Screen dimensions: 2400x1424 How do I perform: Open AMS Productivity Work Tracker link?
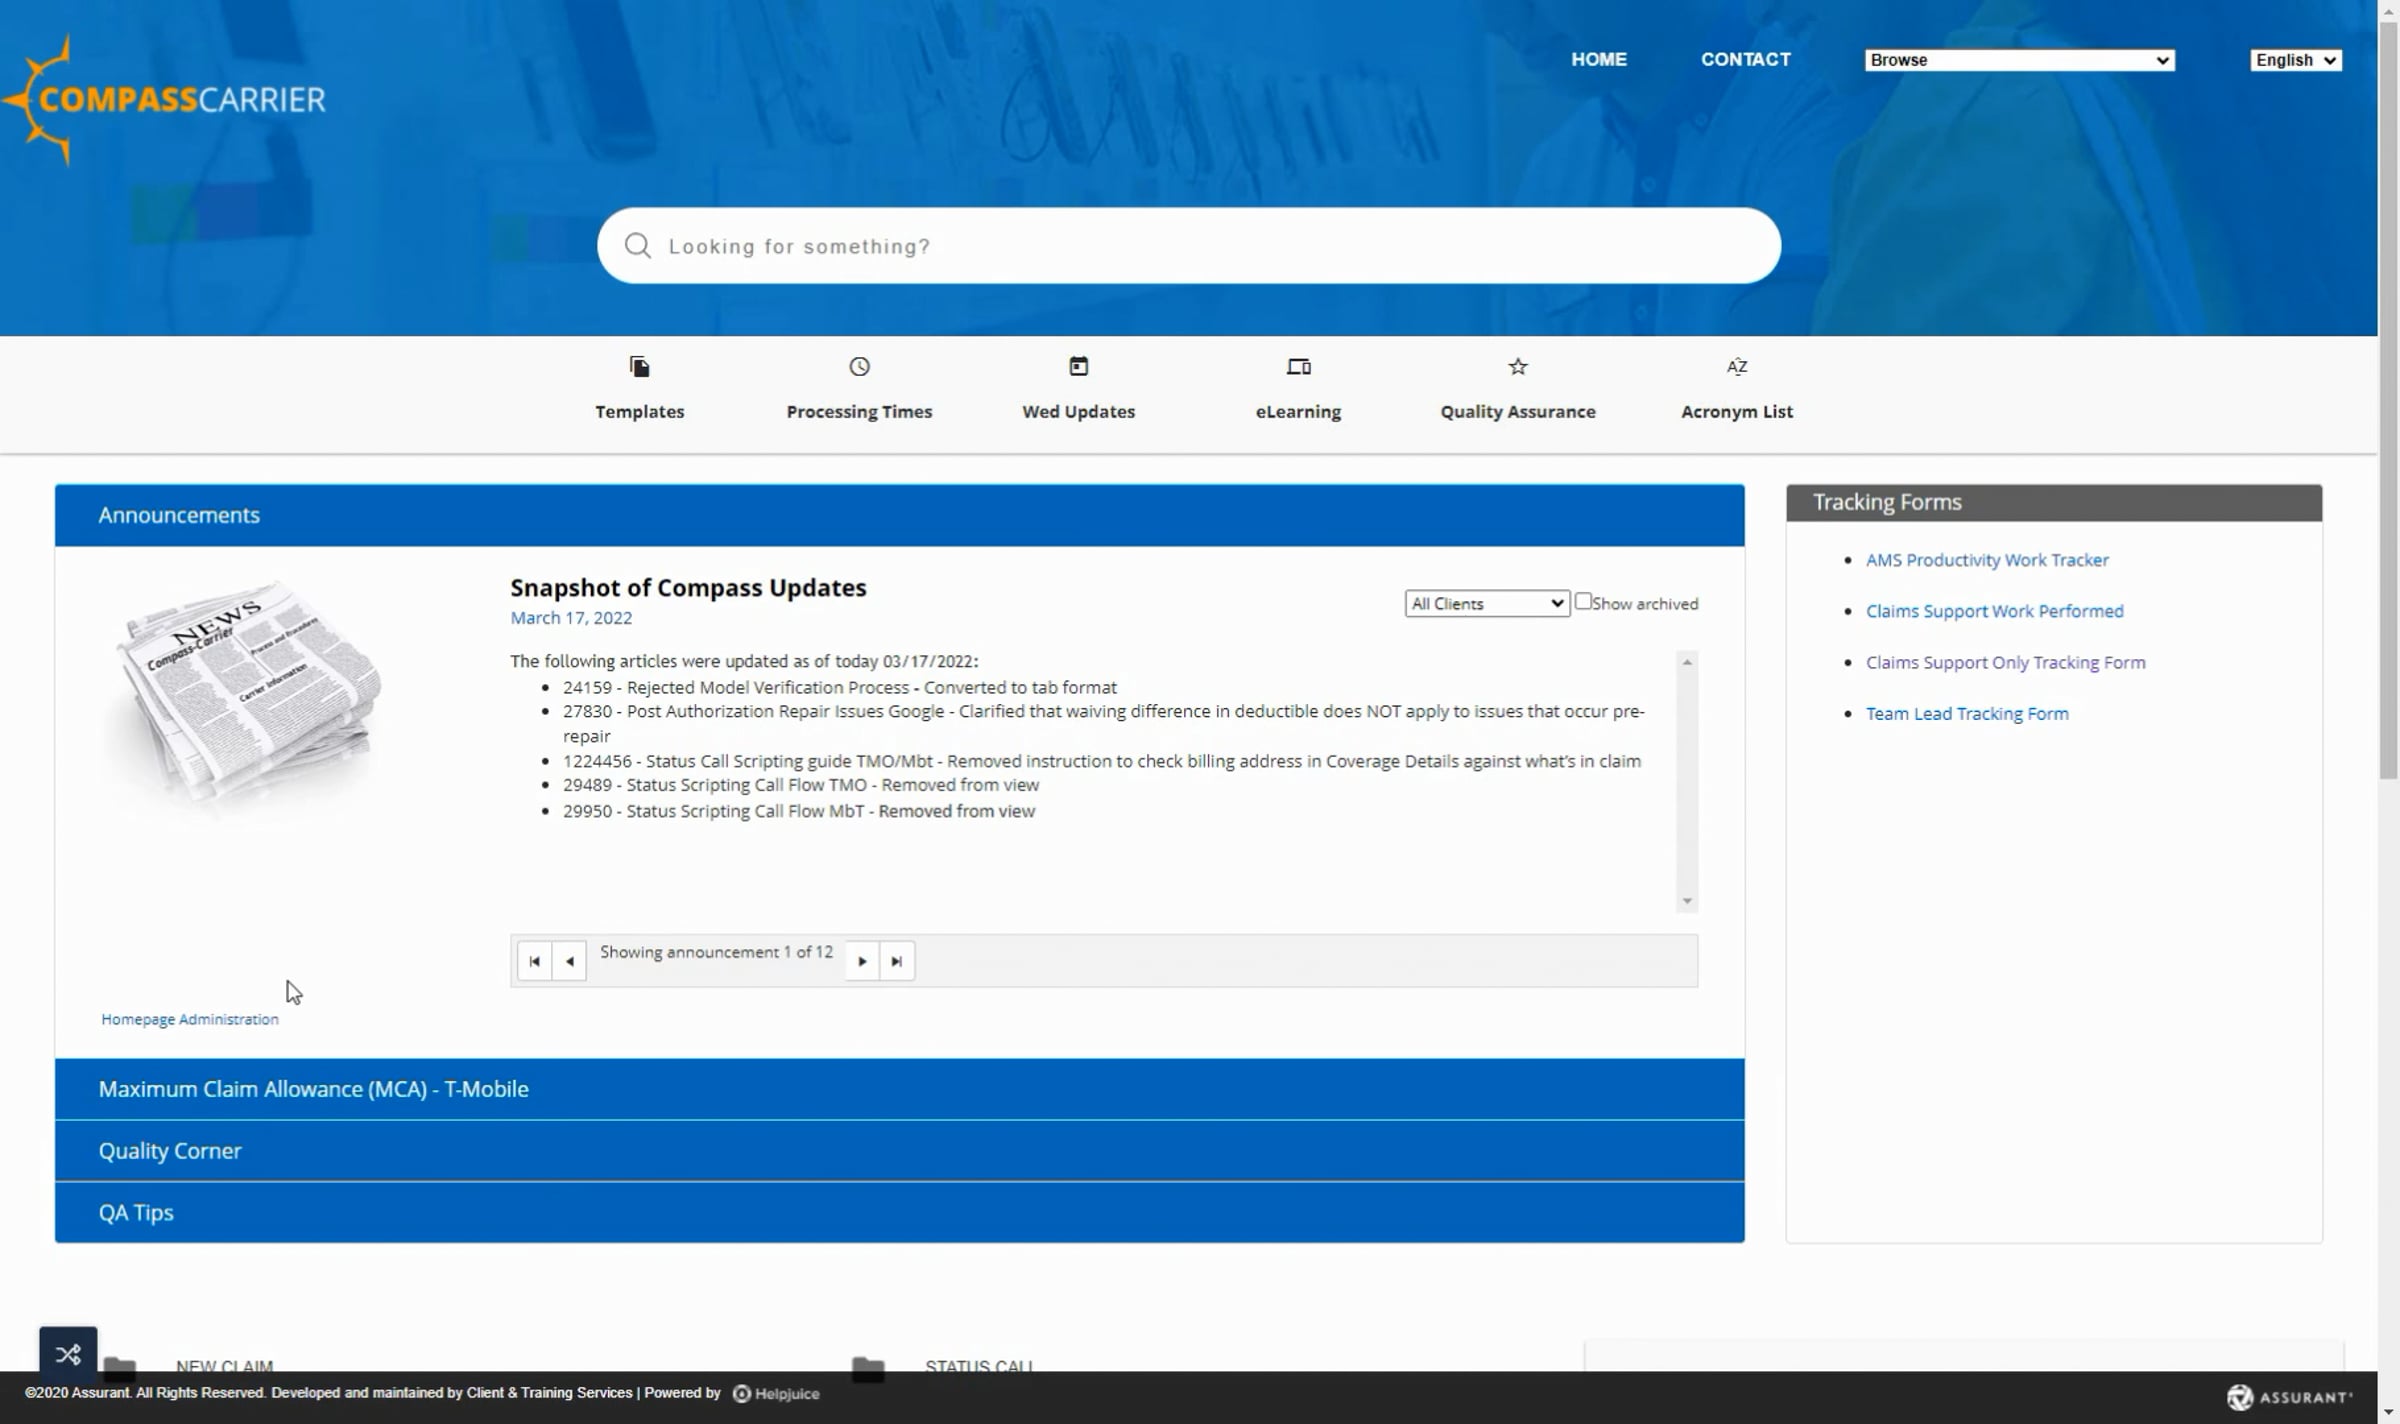1987,560
